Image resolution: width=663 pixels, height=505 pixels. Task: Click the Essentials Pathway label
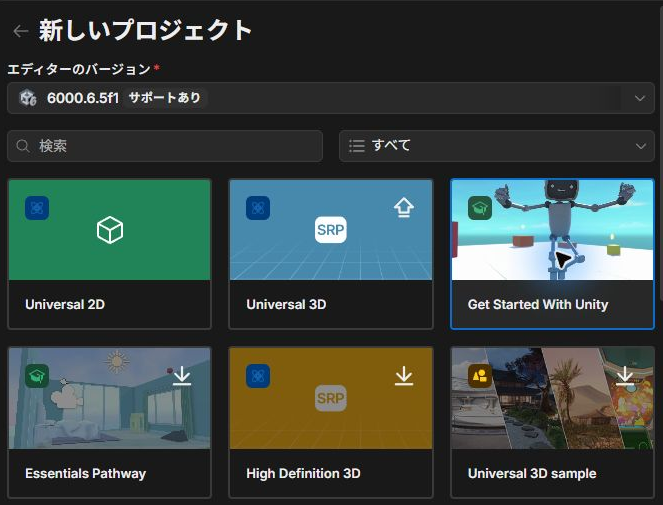85,473
